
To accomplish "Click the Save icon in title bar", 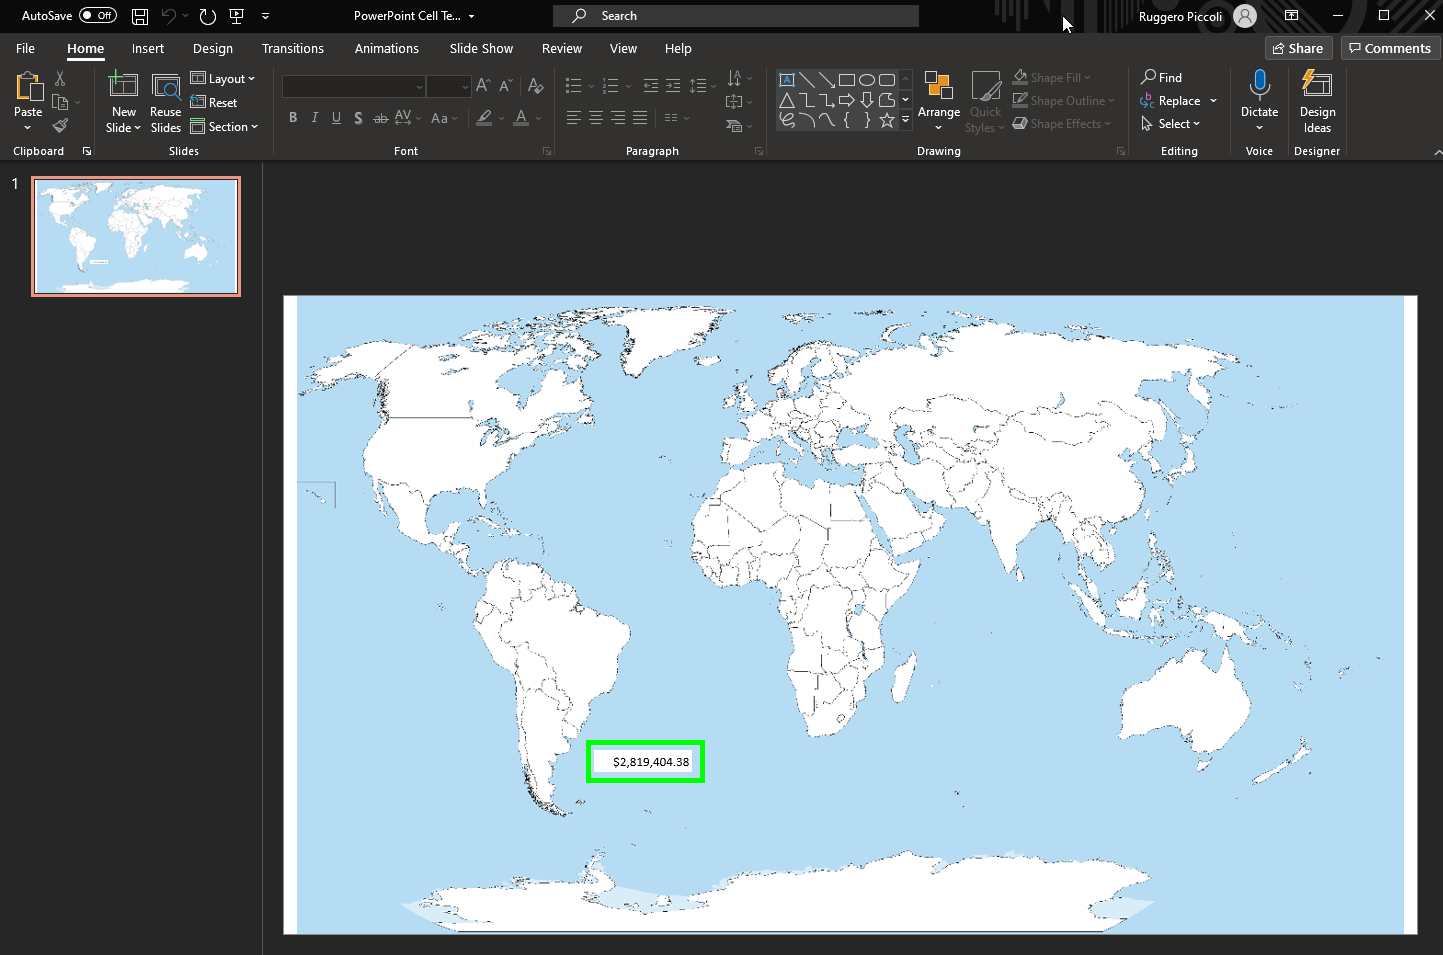I will 140,16.
